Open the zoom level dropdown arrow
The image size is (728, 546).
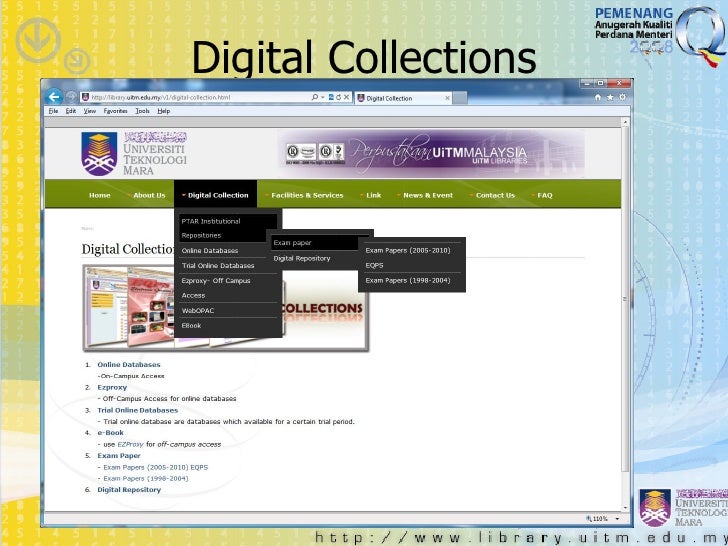[617, 519]
